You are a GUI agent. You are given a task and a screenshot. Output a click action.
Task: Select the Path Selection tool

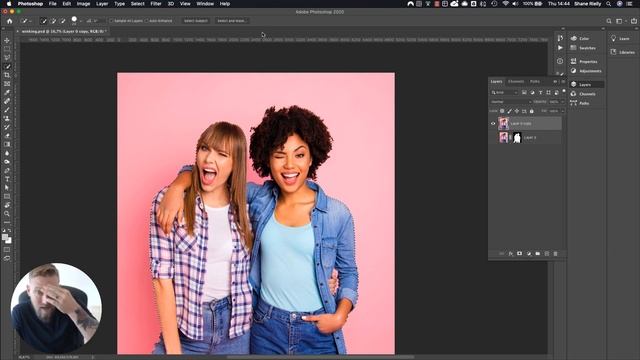(x=7, y=188)
